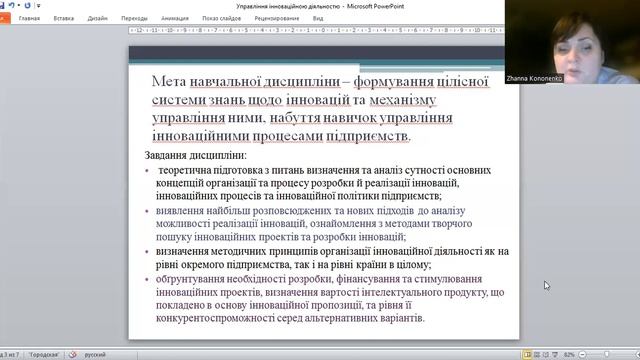Image resolution: width=640 pixels, height=360 pixels.
Task: Click the Save icon in quick access toolbar
Action: [2, 5]
